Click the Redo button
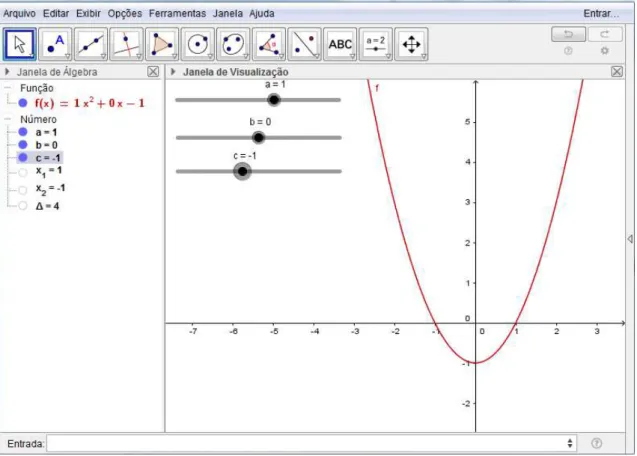The height and width of the screenshot is (456, 637). pyautogui.click(x=605, y=34)
